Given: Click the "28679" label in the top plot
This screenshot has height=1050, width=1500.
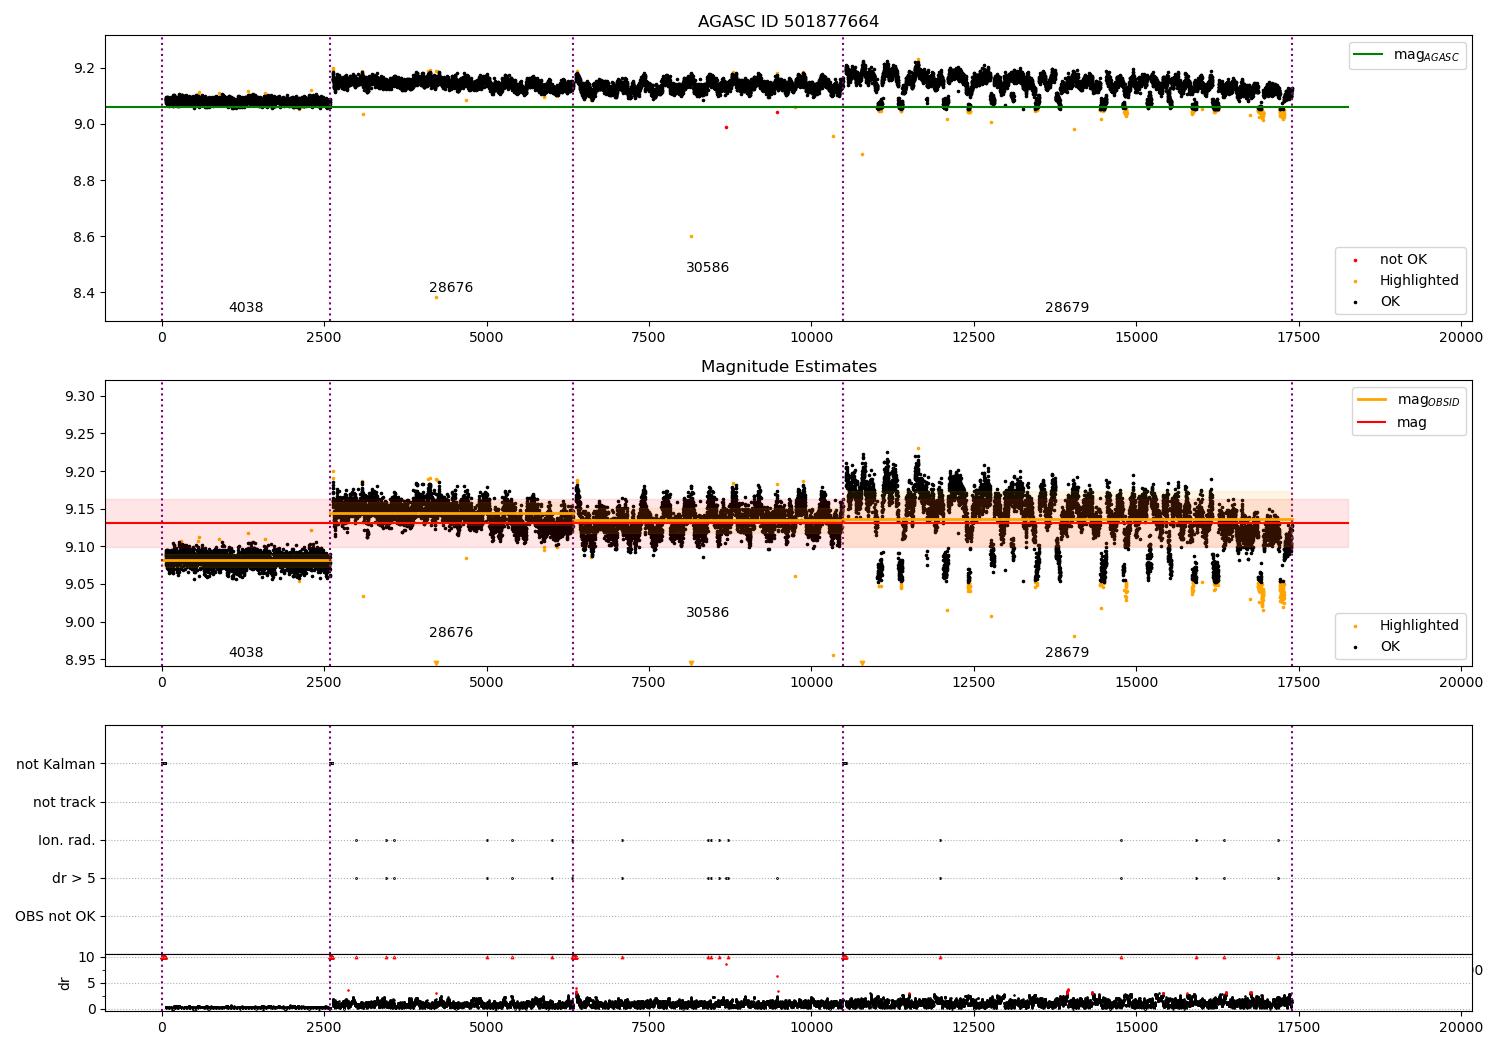Looking at the screenshot, I should click(1067, 308).
